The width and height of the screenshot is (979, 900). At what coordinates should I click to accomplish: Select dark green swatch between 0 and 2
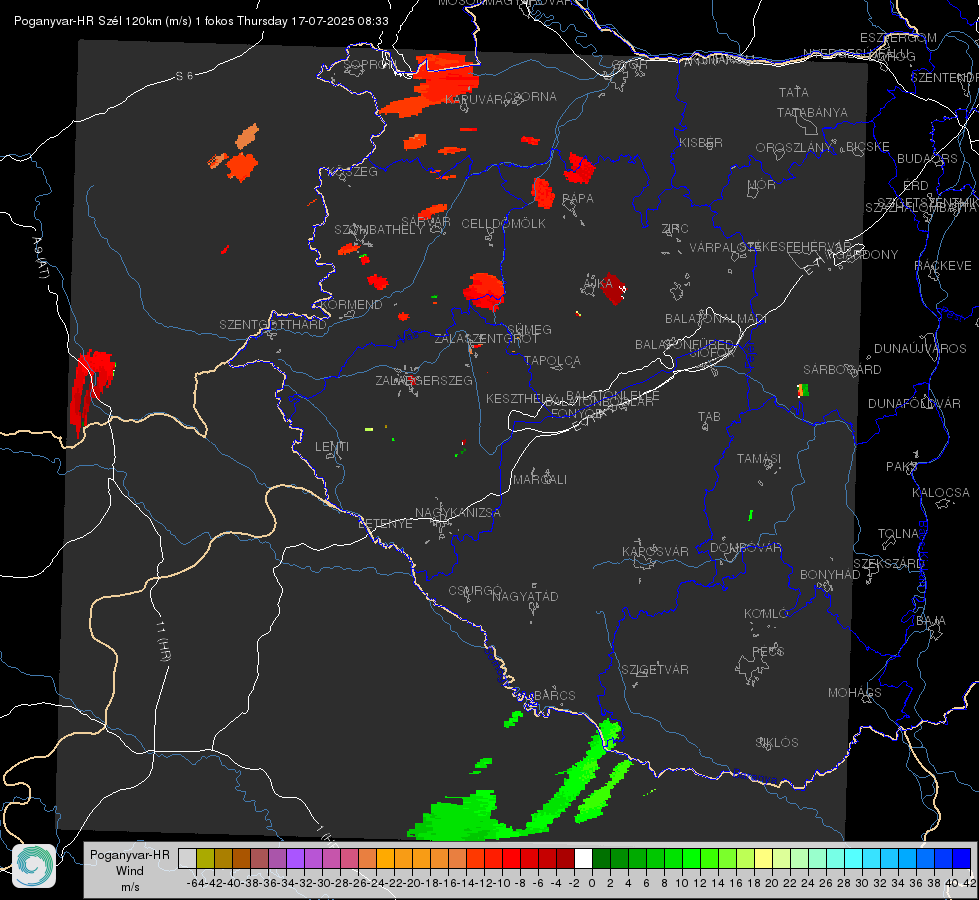click(601, 859)
